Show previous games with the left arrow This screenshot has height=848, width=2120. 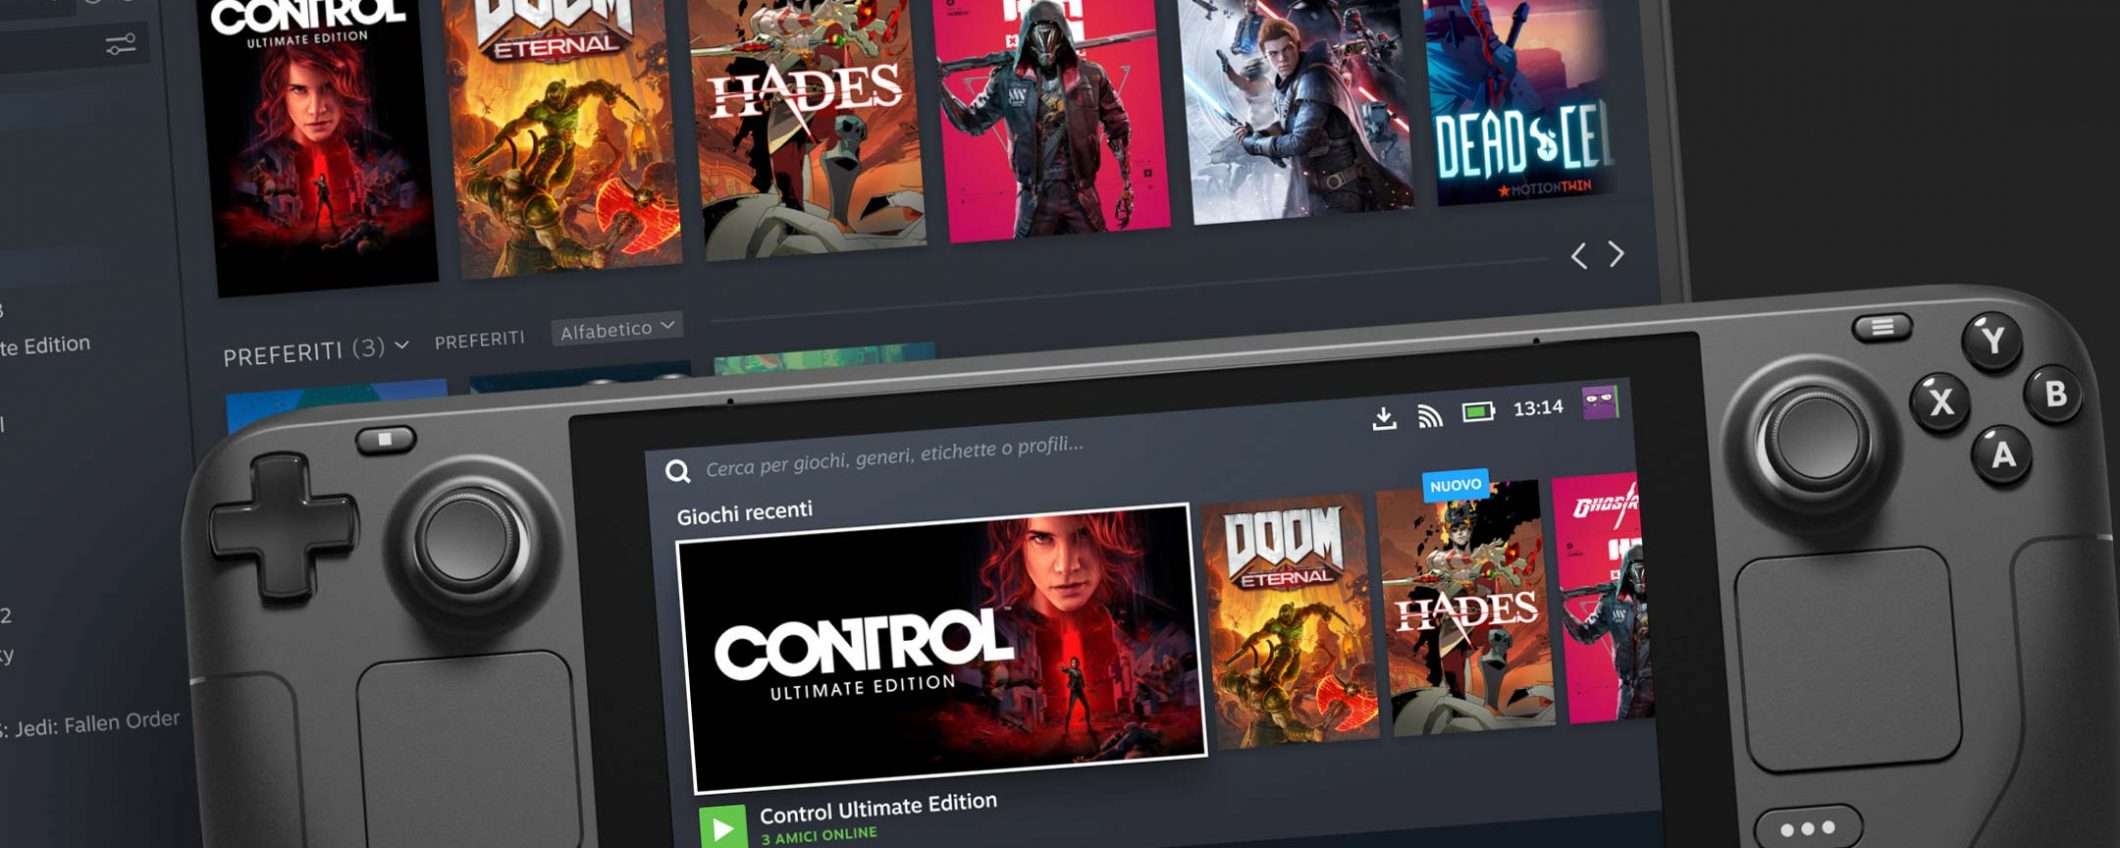click(1579, 256)
